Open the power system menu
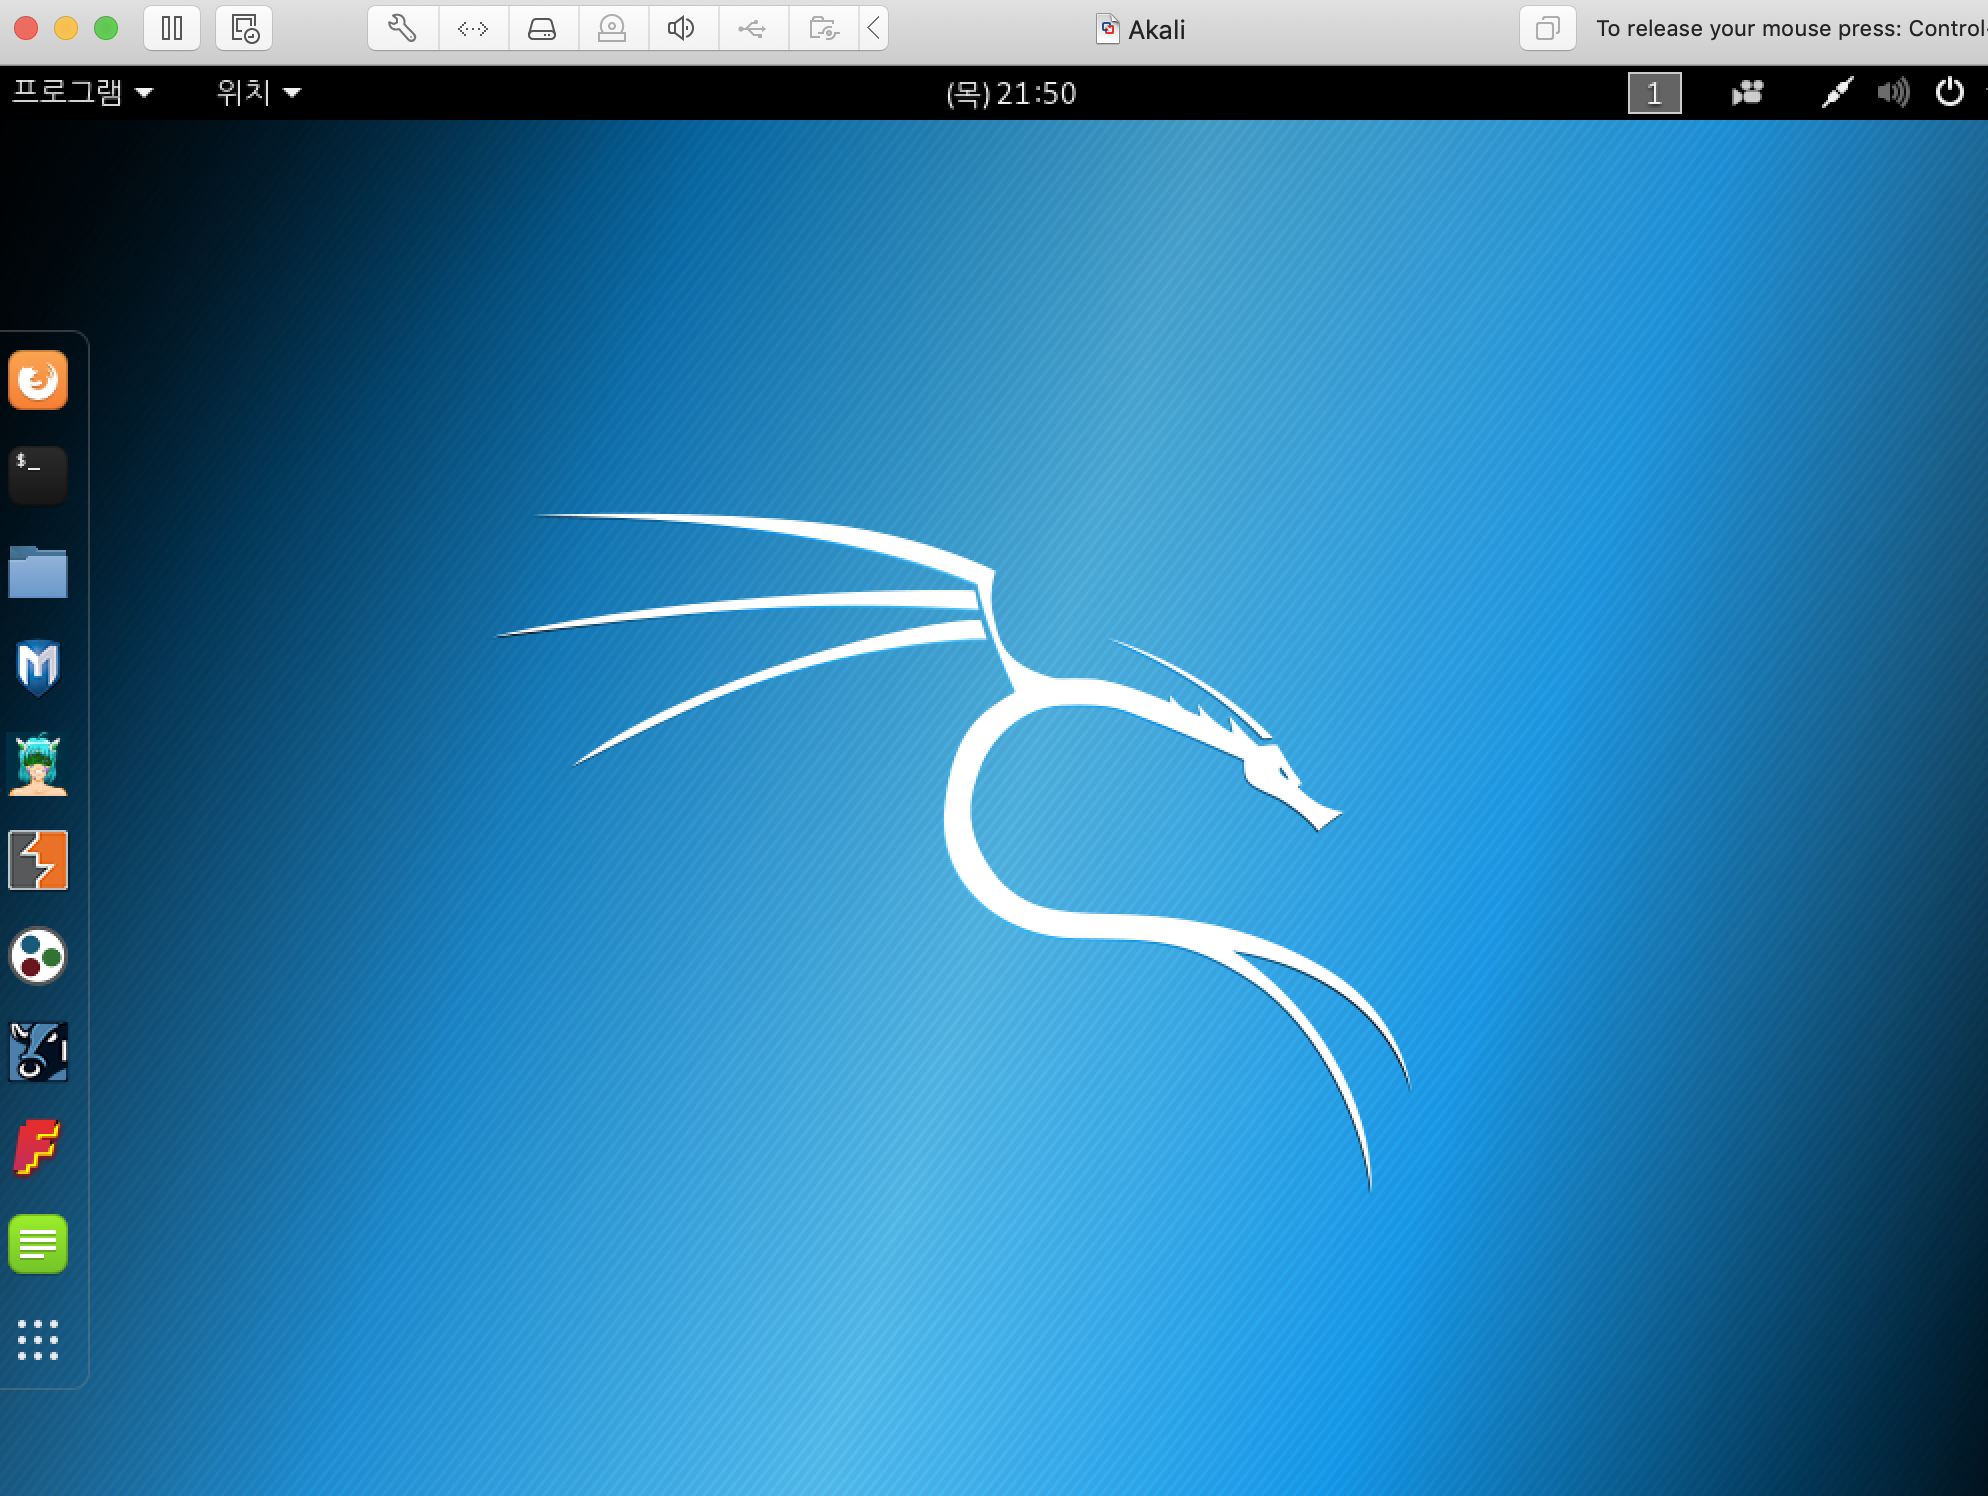 coord(1950,93)
